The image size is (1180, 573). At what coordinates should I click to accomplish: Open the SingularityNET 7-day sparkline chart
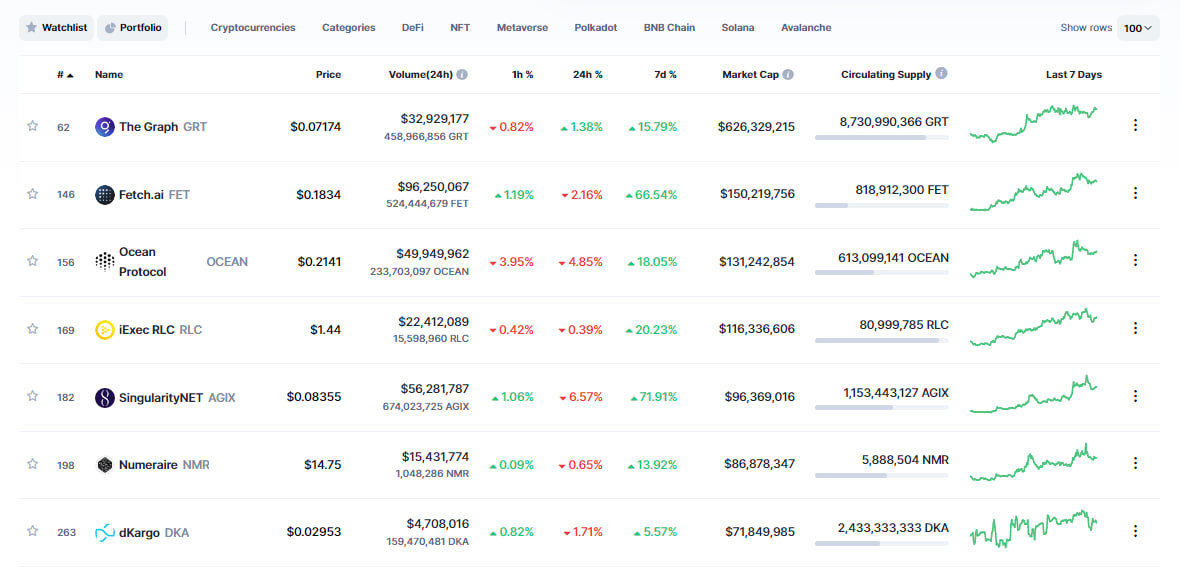pos(1033,395)
